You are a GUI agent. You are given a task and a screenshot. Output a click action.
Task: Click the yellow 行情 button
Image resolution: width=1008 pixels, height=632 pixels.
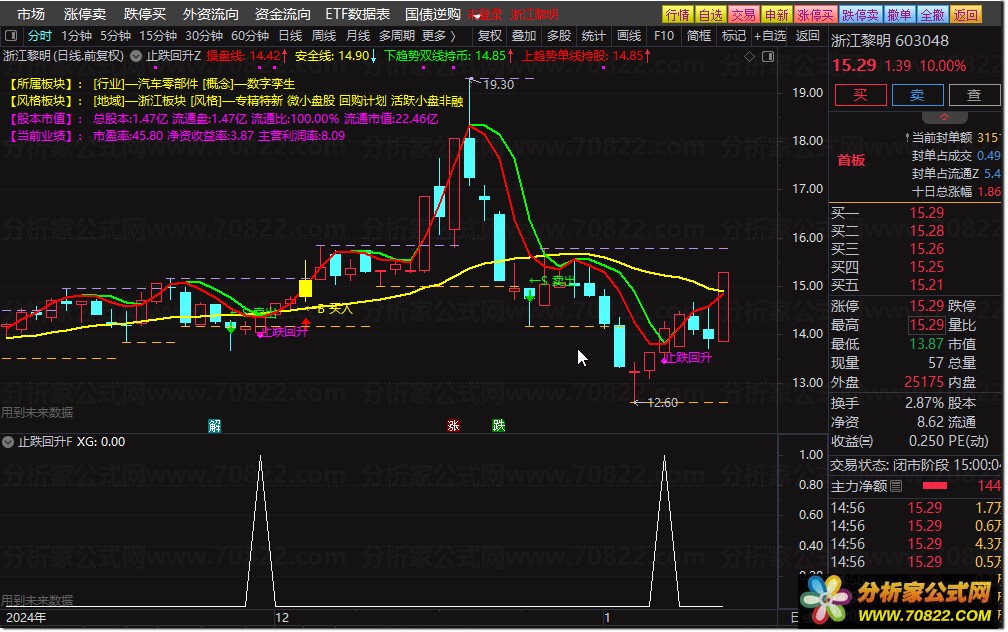(x=678, y=15)
